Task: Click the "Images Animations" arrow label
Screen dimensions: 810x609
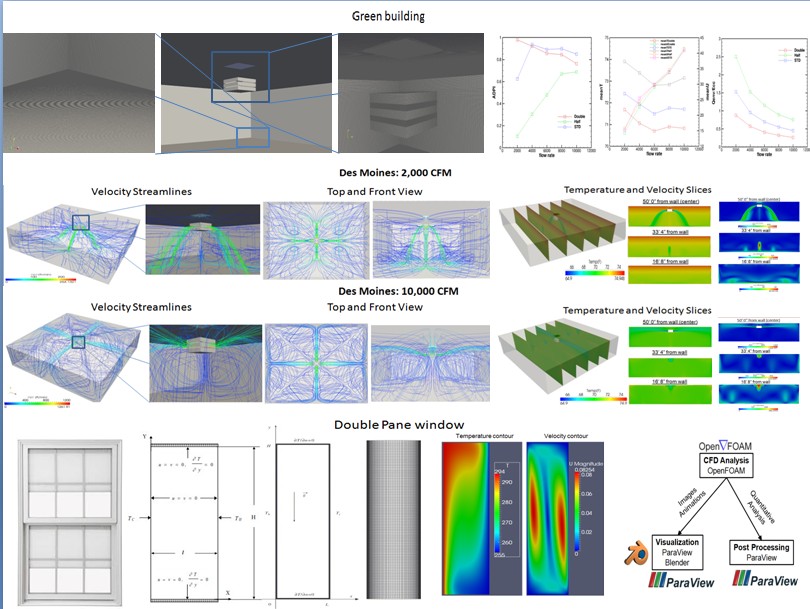Action: [x=691, y=503]
